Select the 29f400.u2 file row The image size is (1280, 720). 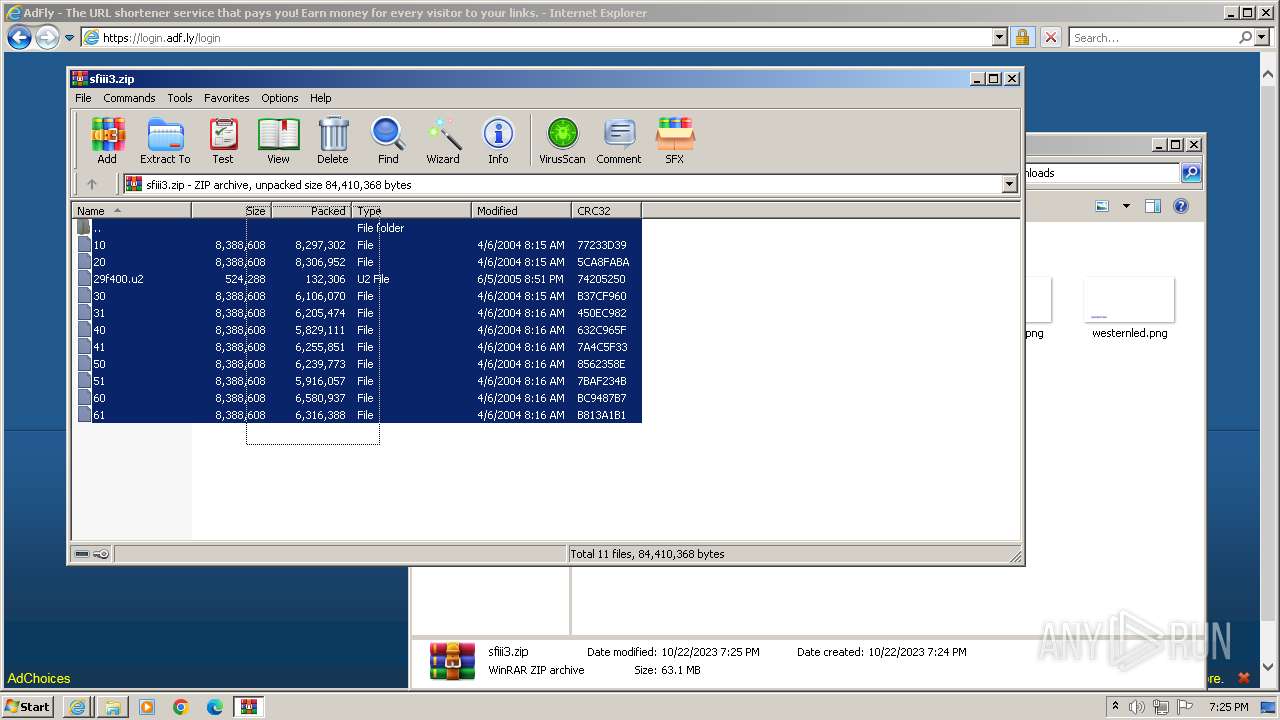357,279
